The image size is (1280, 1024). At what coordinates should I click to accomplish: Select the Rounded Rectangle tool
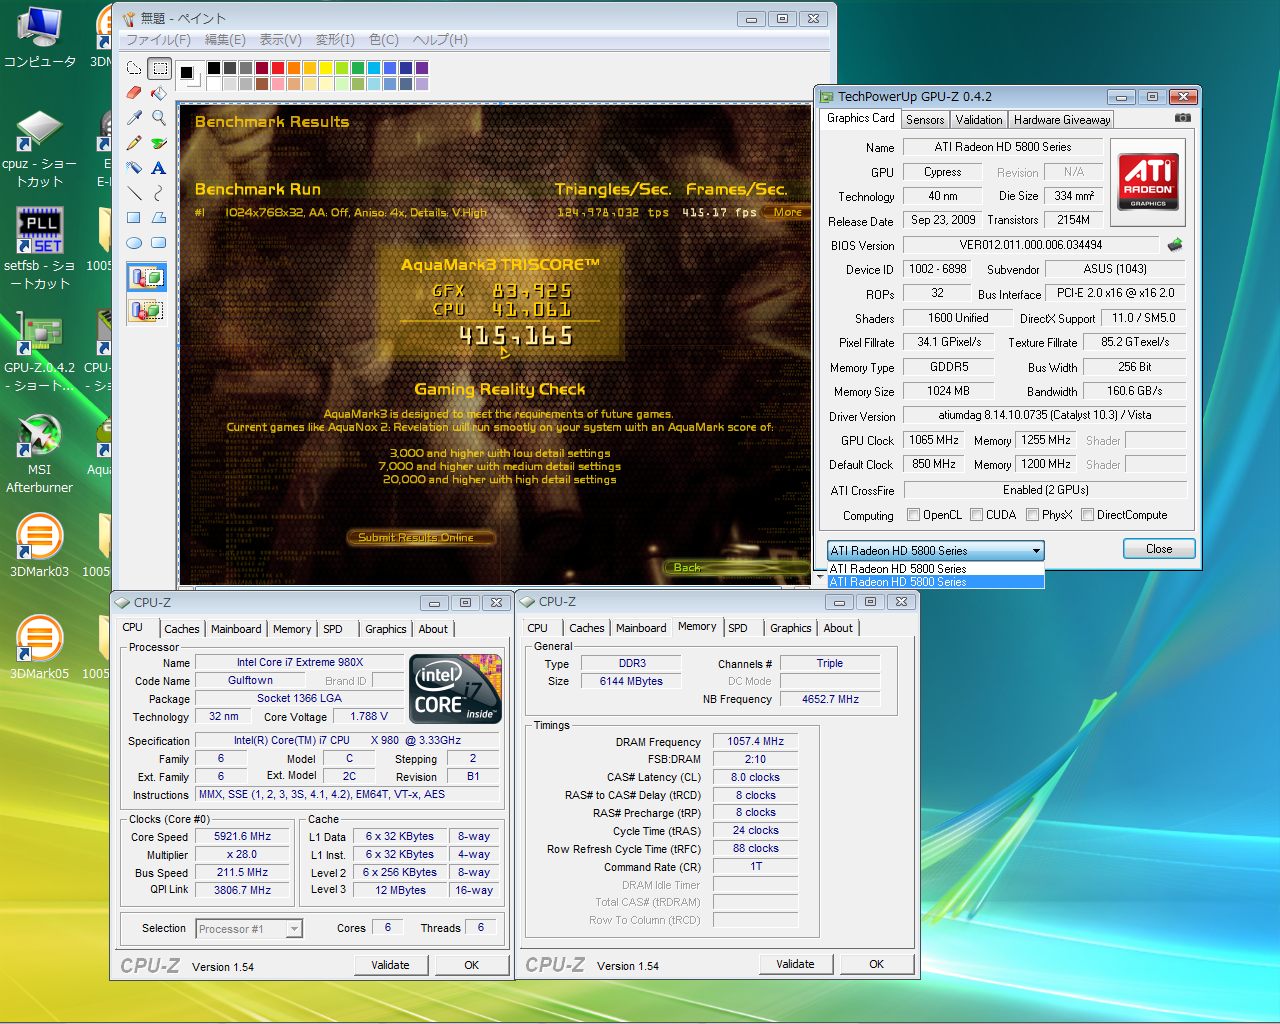(x=159, y=243)
